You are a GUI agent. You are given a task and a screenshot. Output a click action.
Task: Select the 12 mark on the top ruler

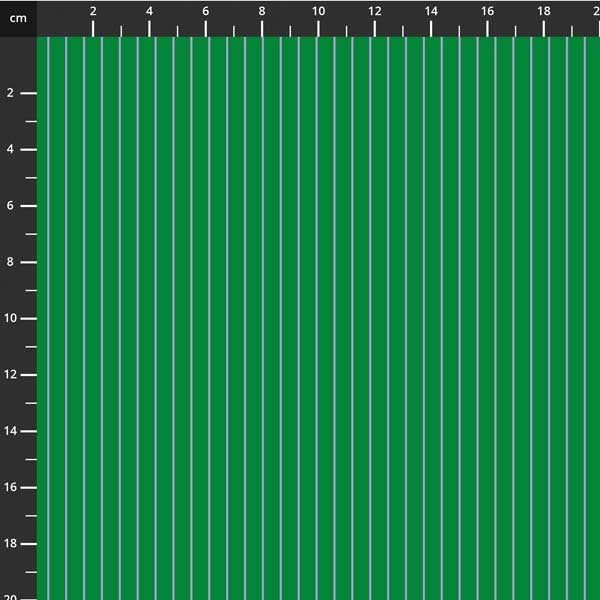point(374,11)
